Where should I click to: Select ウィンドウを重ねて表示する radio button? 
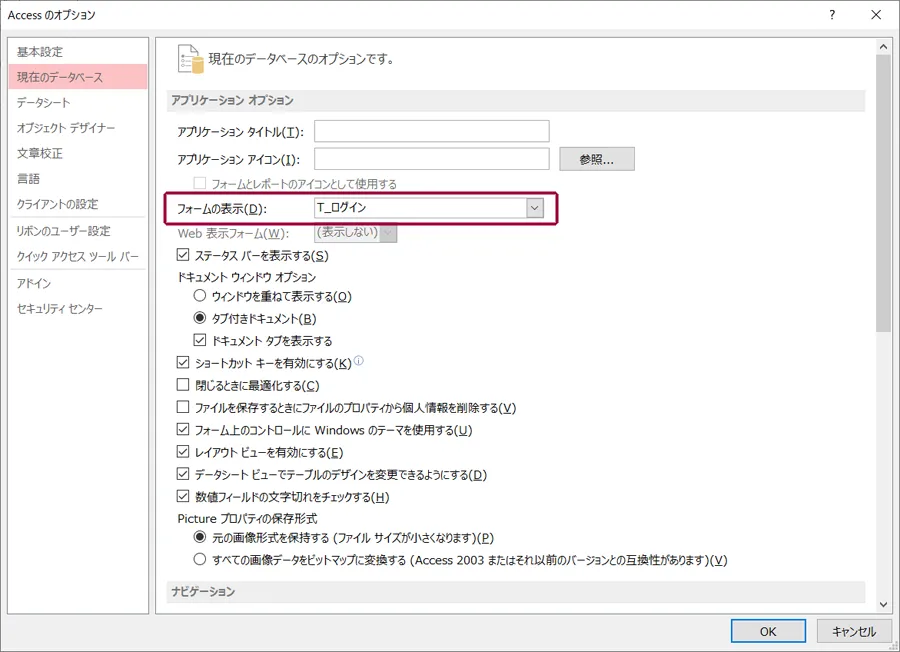(x=201, y=296)
